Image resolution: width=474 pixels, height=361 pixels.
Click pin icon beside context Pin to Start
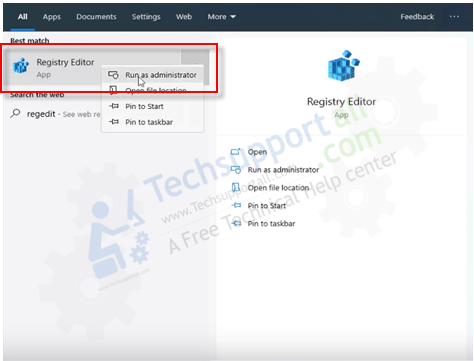point(114,106)
